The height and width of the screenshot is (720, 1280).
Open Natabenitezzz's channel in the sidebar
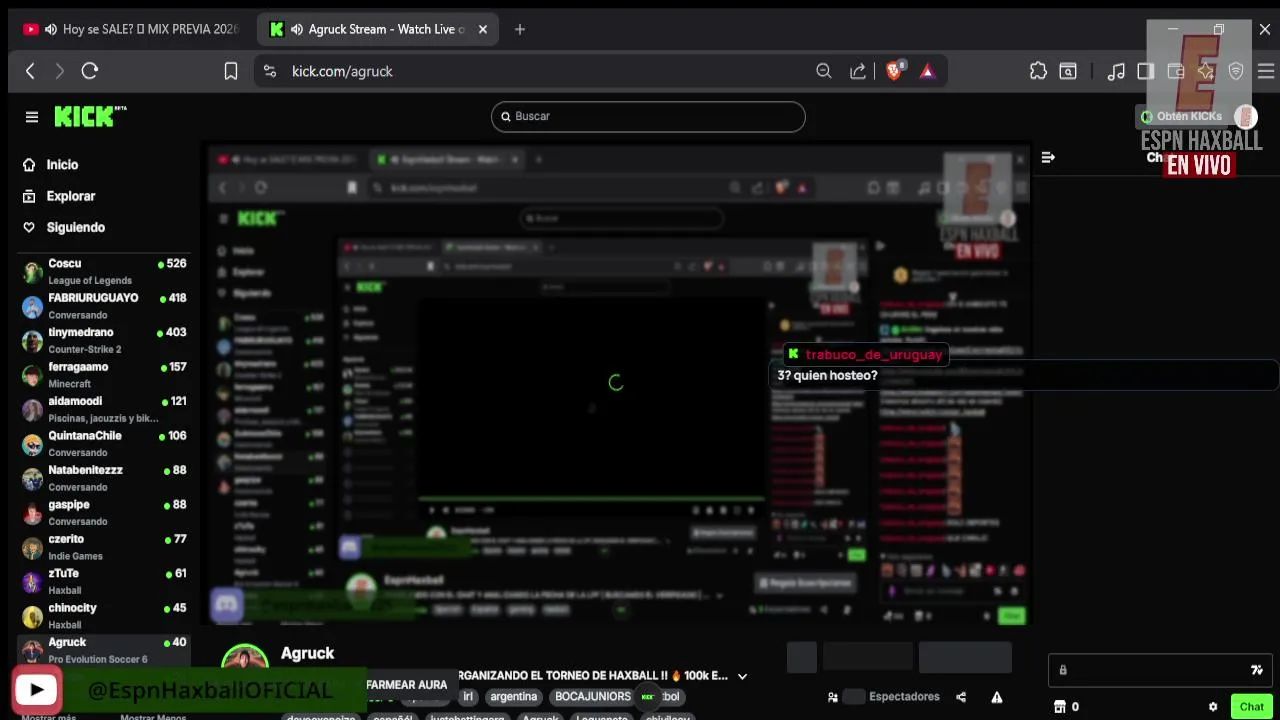104,478
